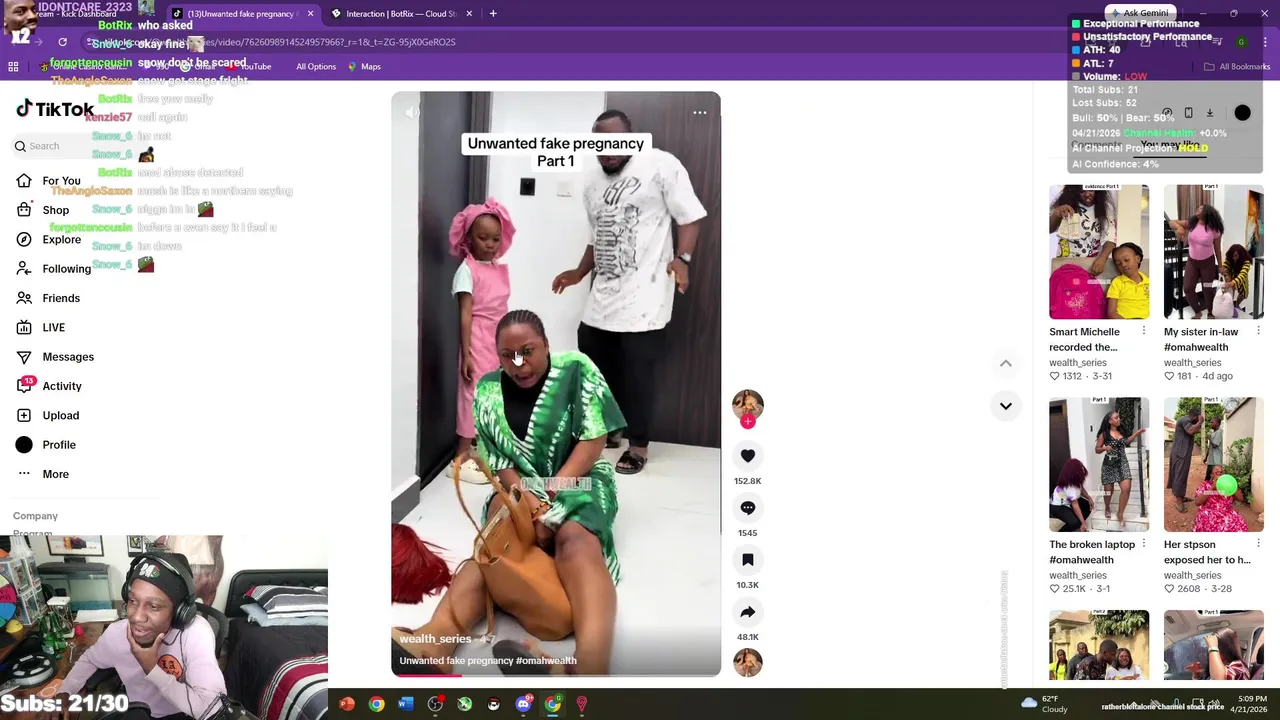The height and width of the screenshot is (720, 1280).
Task: Open the Profile page
Action: point(45,445)
